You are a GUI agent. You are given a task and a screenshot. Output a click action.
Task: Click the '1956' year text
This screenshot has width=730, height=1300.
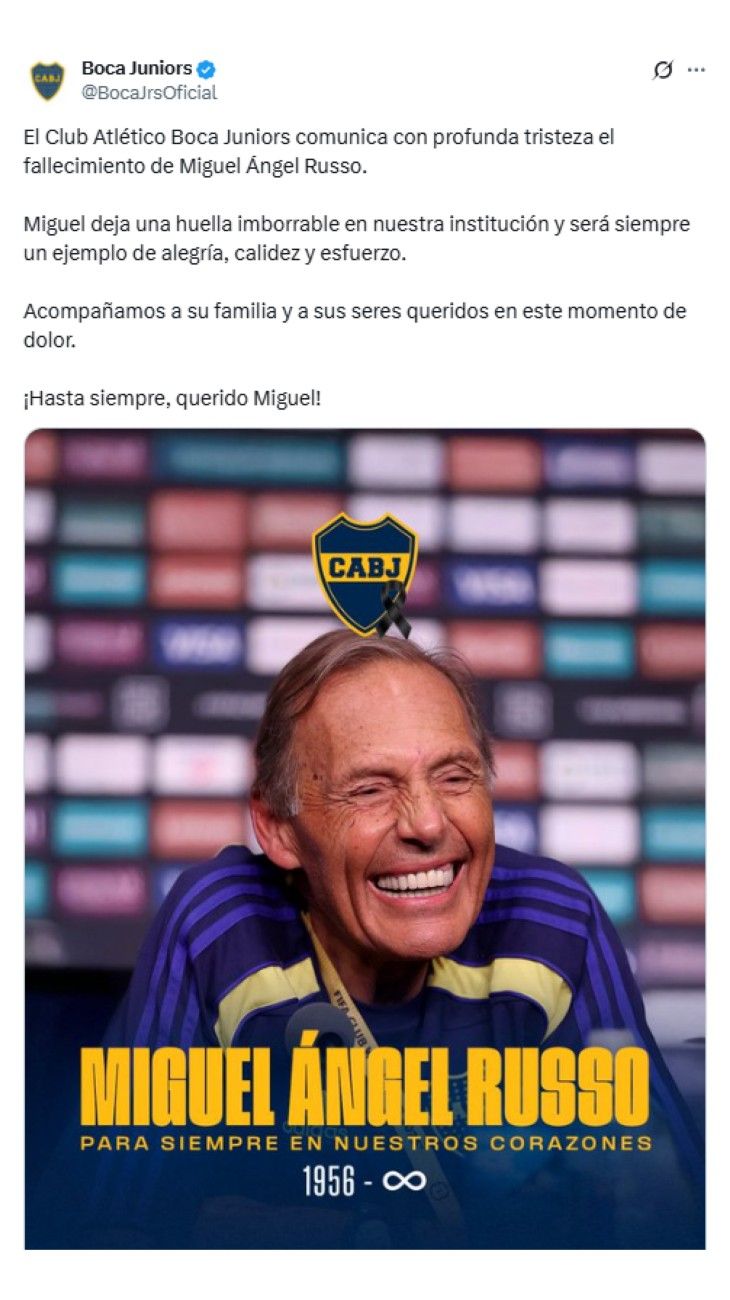point(329,1182)
